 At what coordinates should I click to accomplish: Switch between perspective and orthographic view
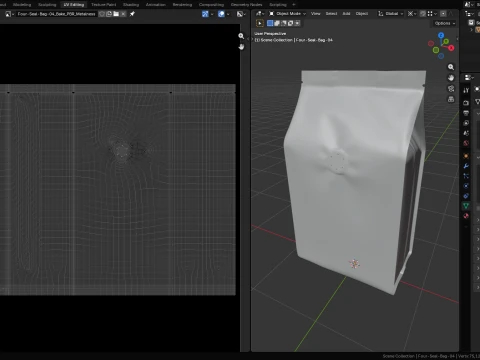click(451, 99)
